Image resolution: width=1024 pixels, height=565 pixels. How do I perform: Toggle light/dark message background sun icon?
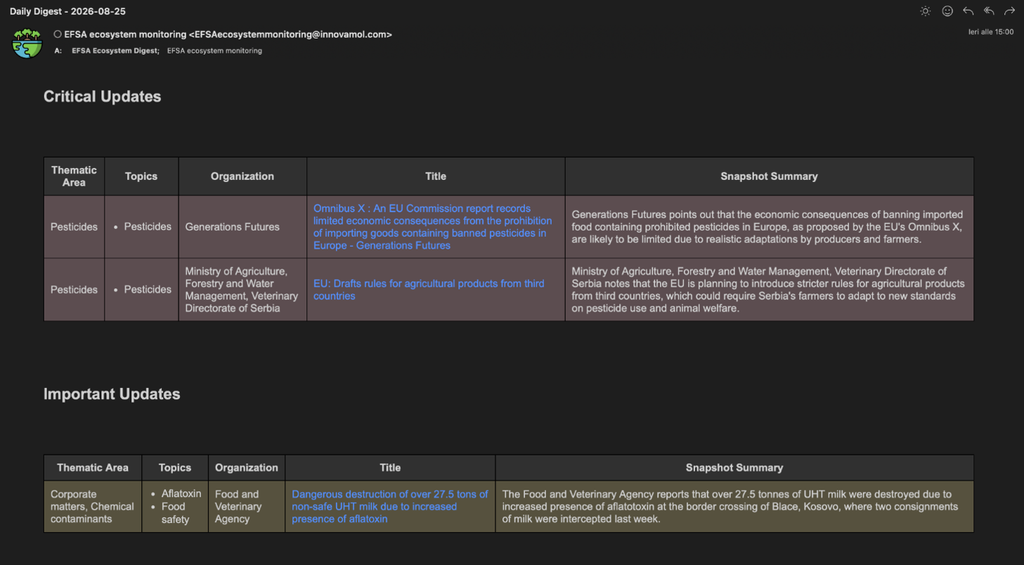[x=925, y=11]
